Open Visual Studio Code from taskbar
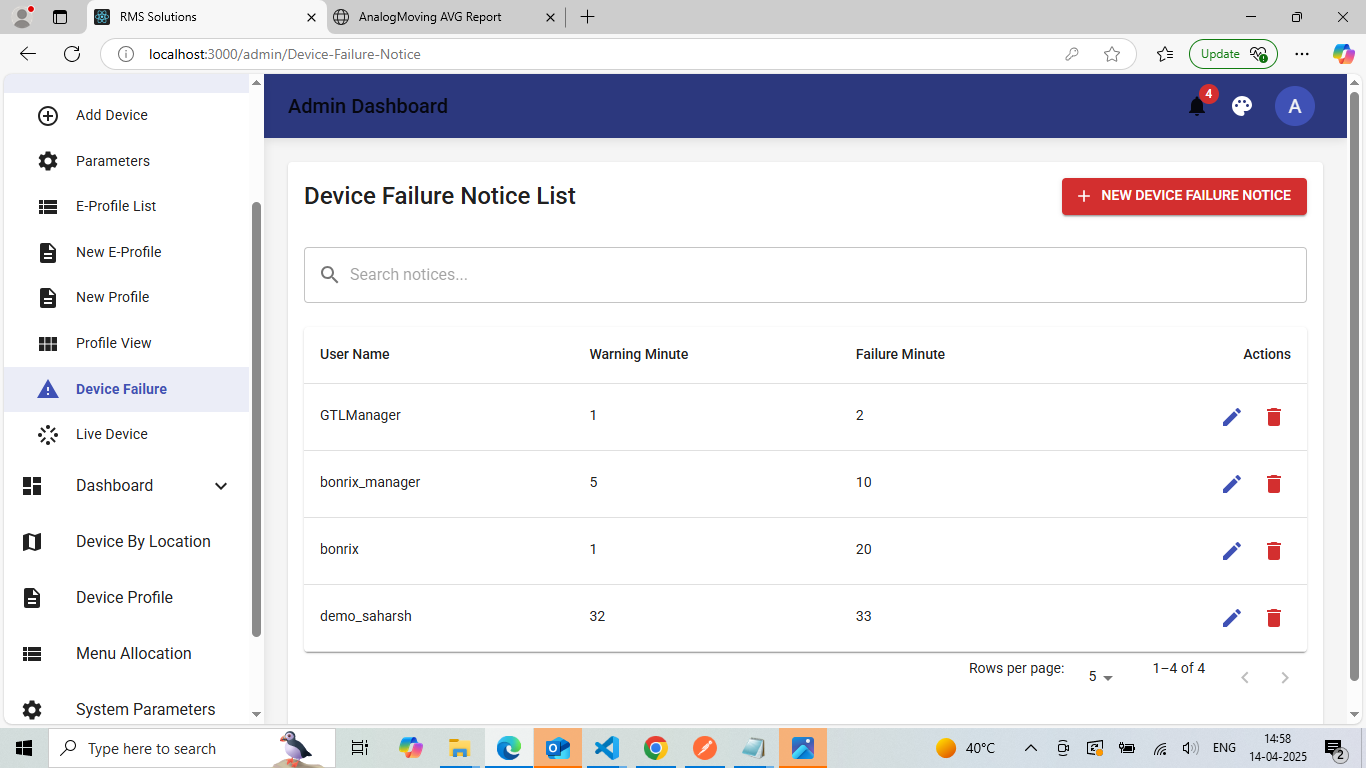The image size is (1366, 768). [x=606, y=748]
